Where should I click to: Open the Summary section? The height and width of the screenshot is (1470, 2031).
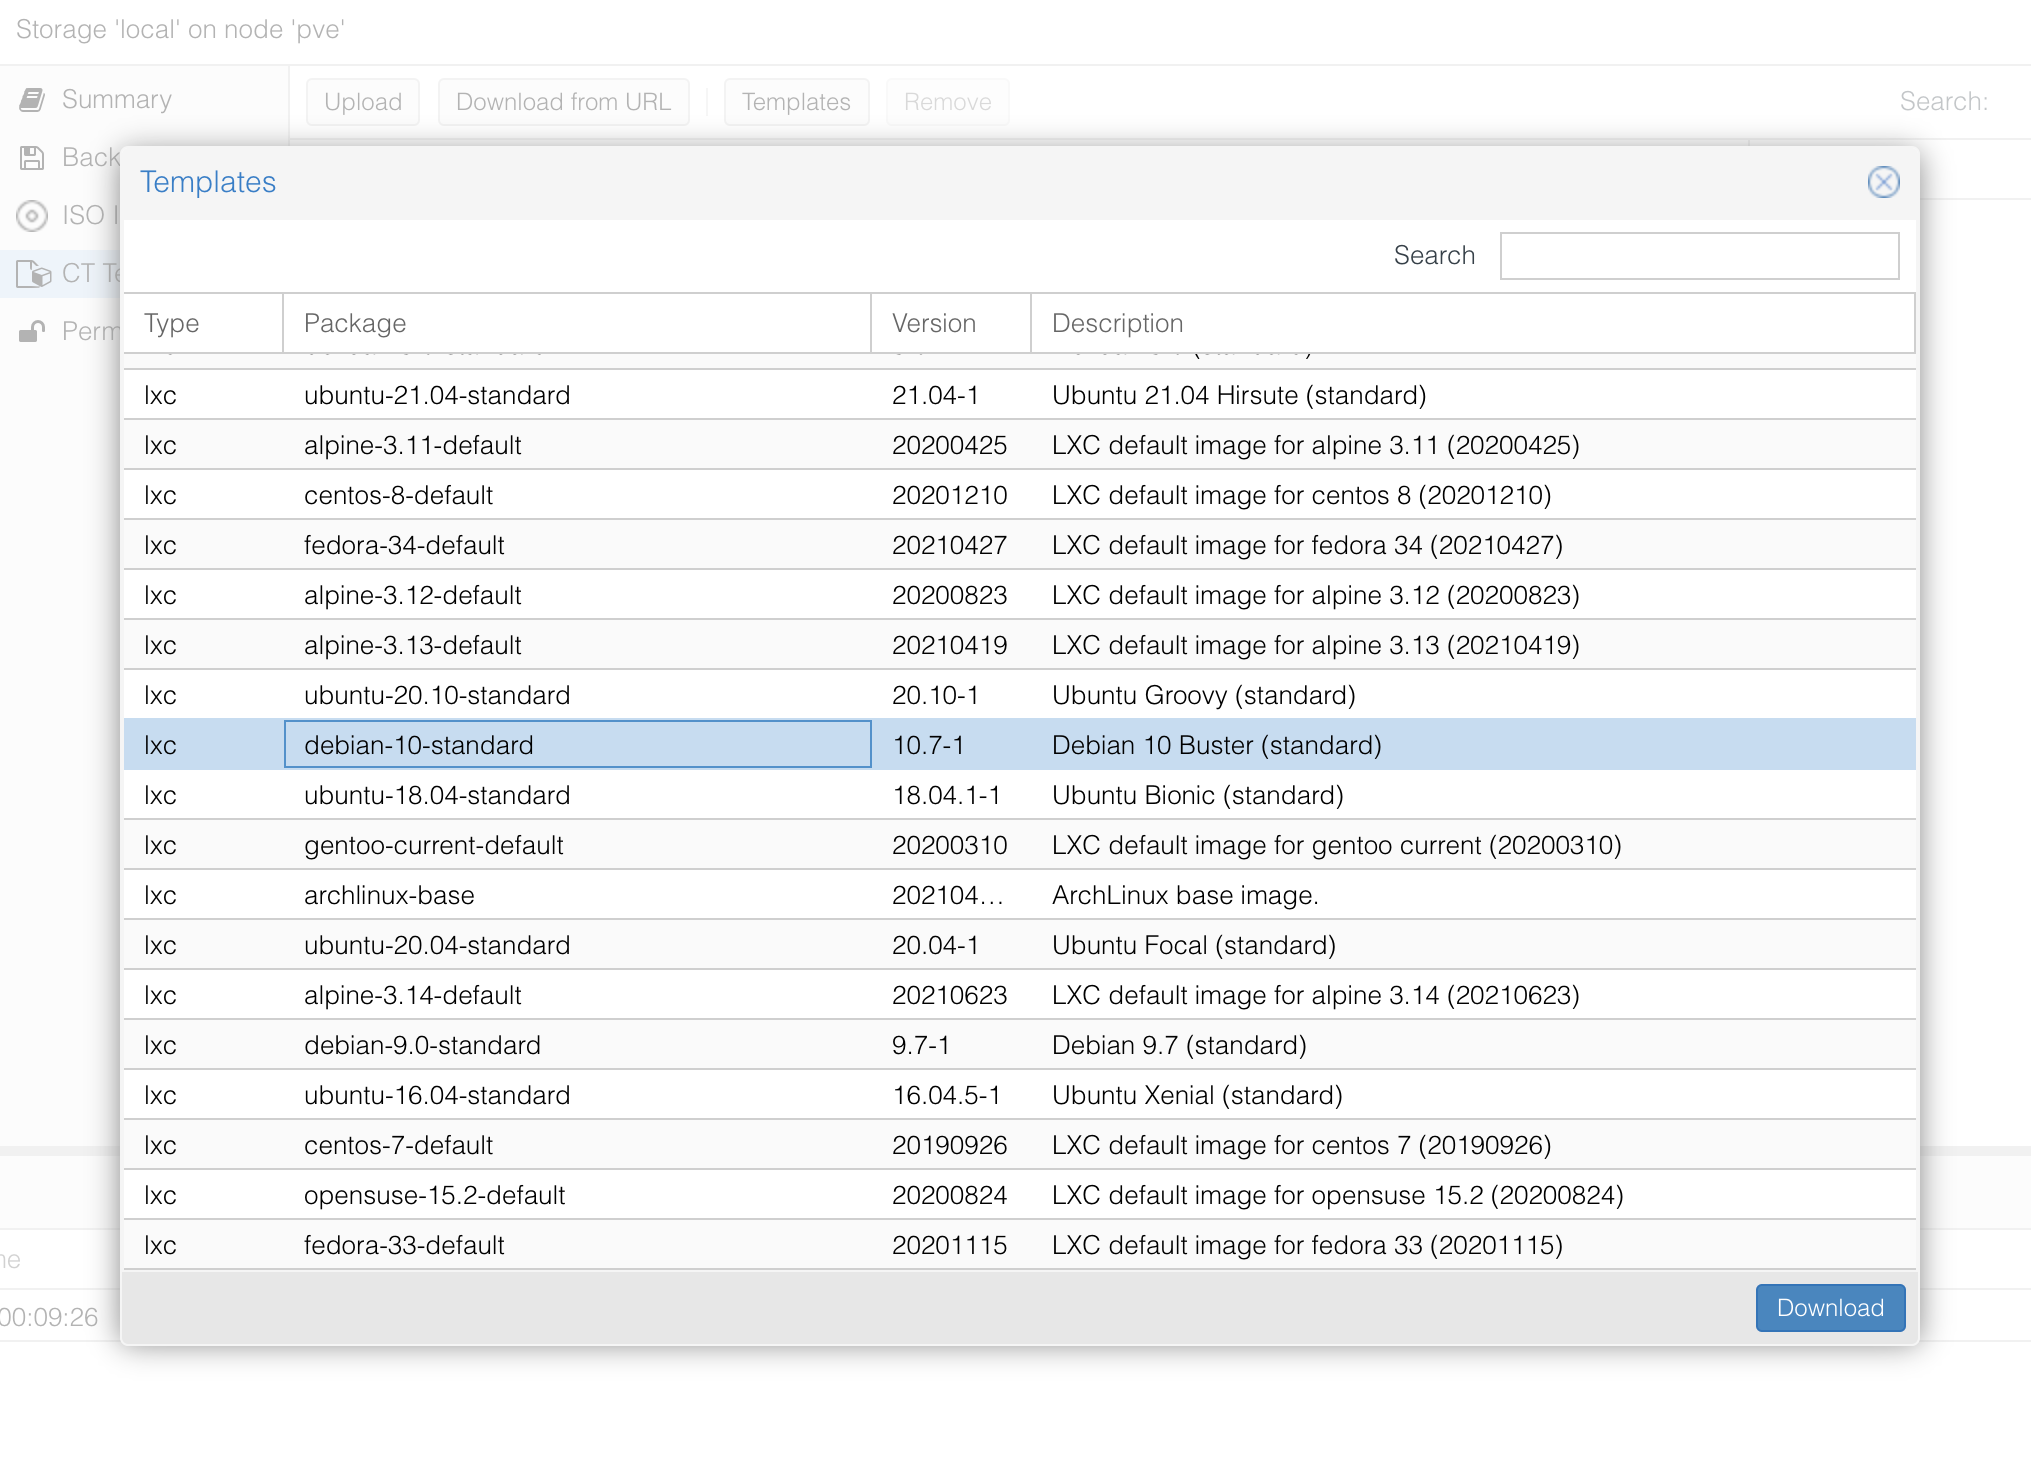(x=116, y=99)
